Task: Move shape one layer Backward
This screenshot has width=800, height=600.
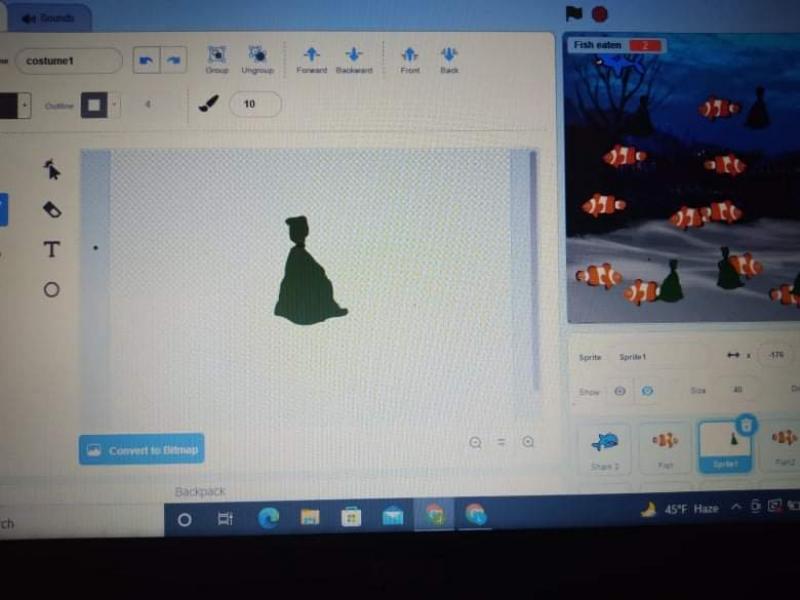Action: pos(354,60)
